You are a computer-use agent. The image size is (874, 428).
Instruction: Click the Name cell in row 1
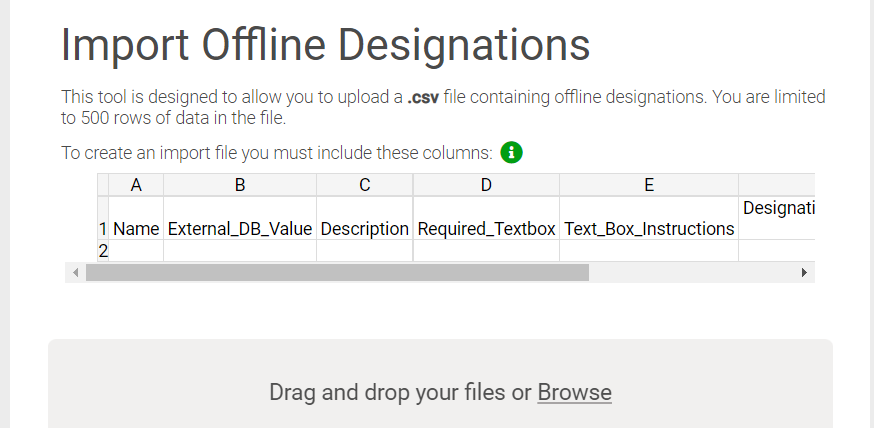click(136, 228)
